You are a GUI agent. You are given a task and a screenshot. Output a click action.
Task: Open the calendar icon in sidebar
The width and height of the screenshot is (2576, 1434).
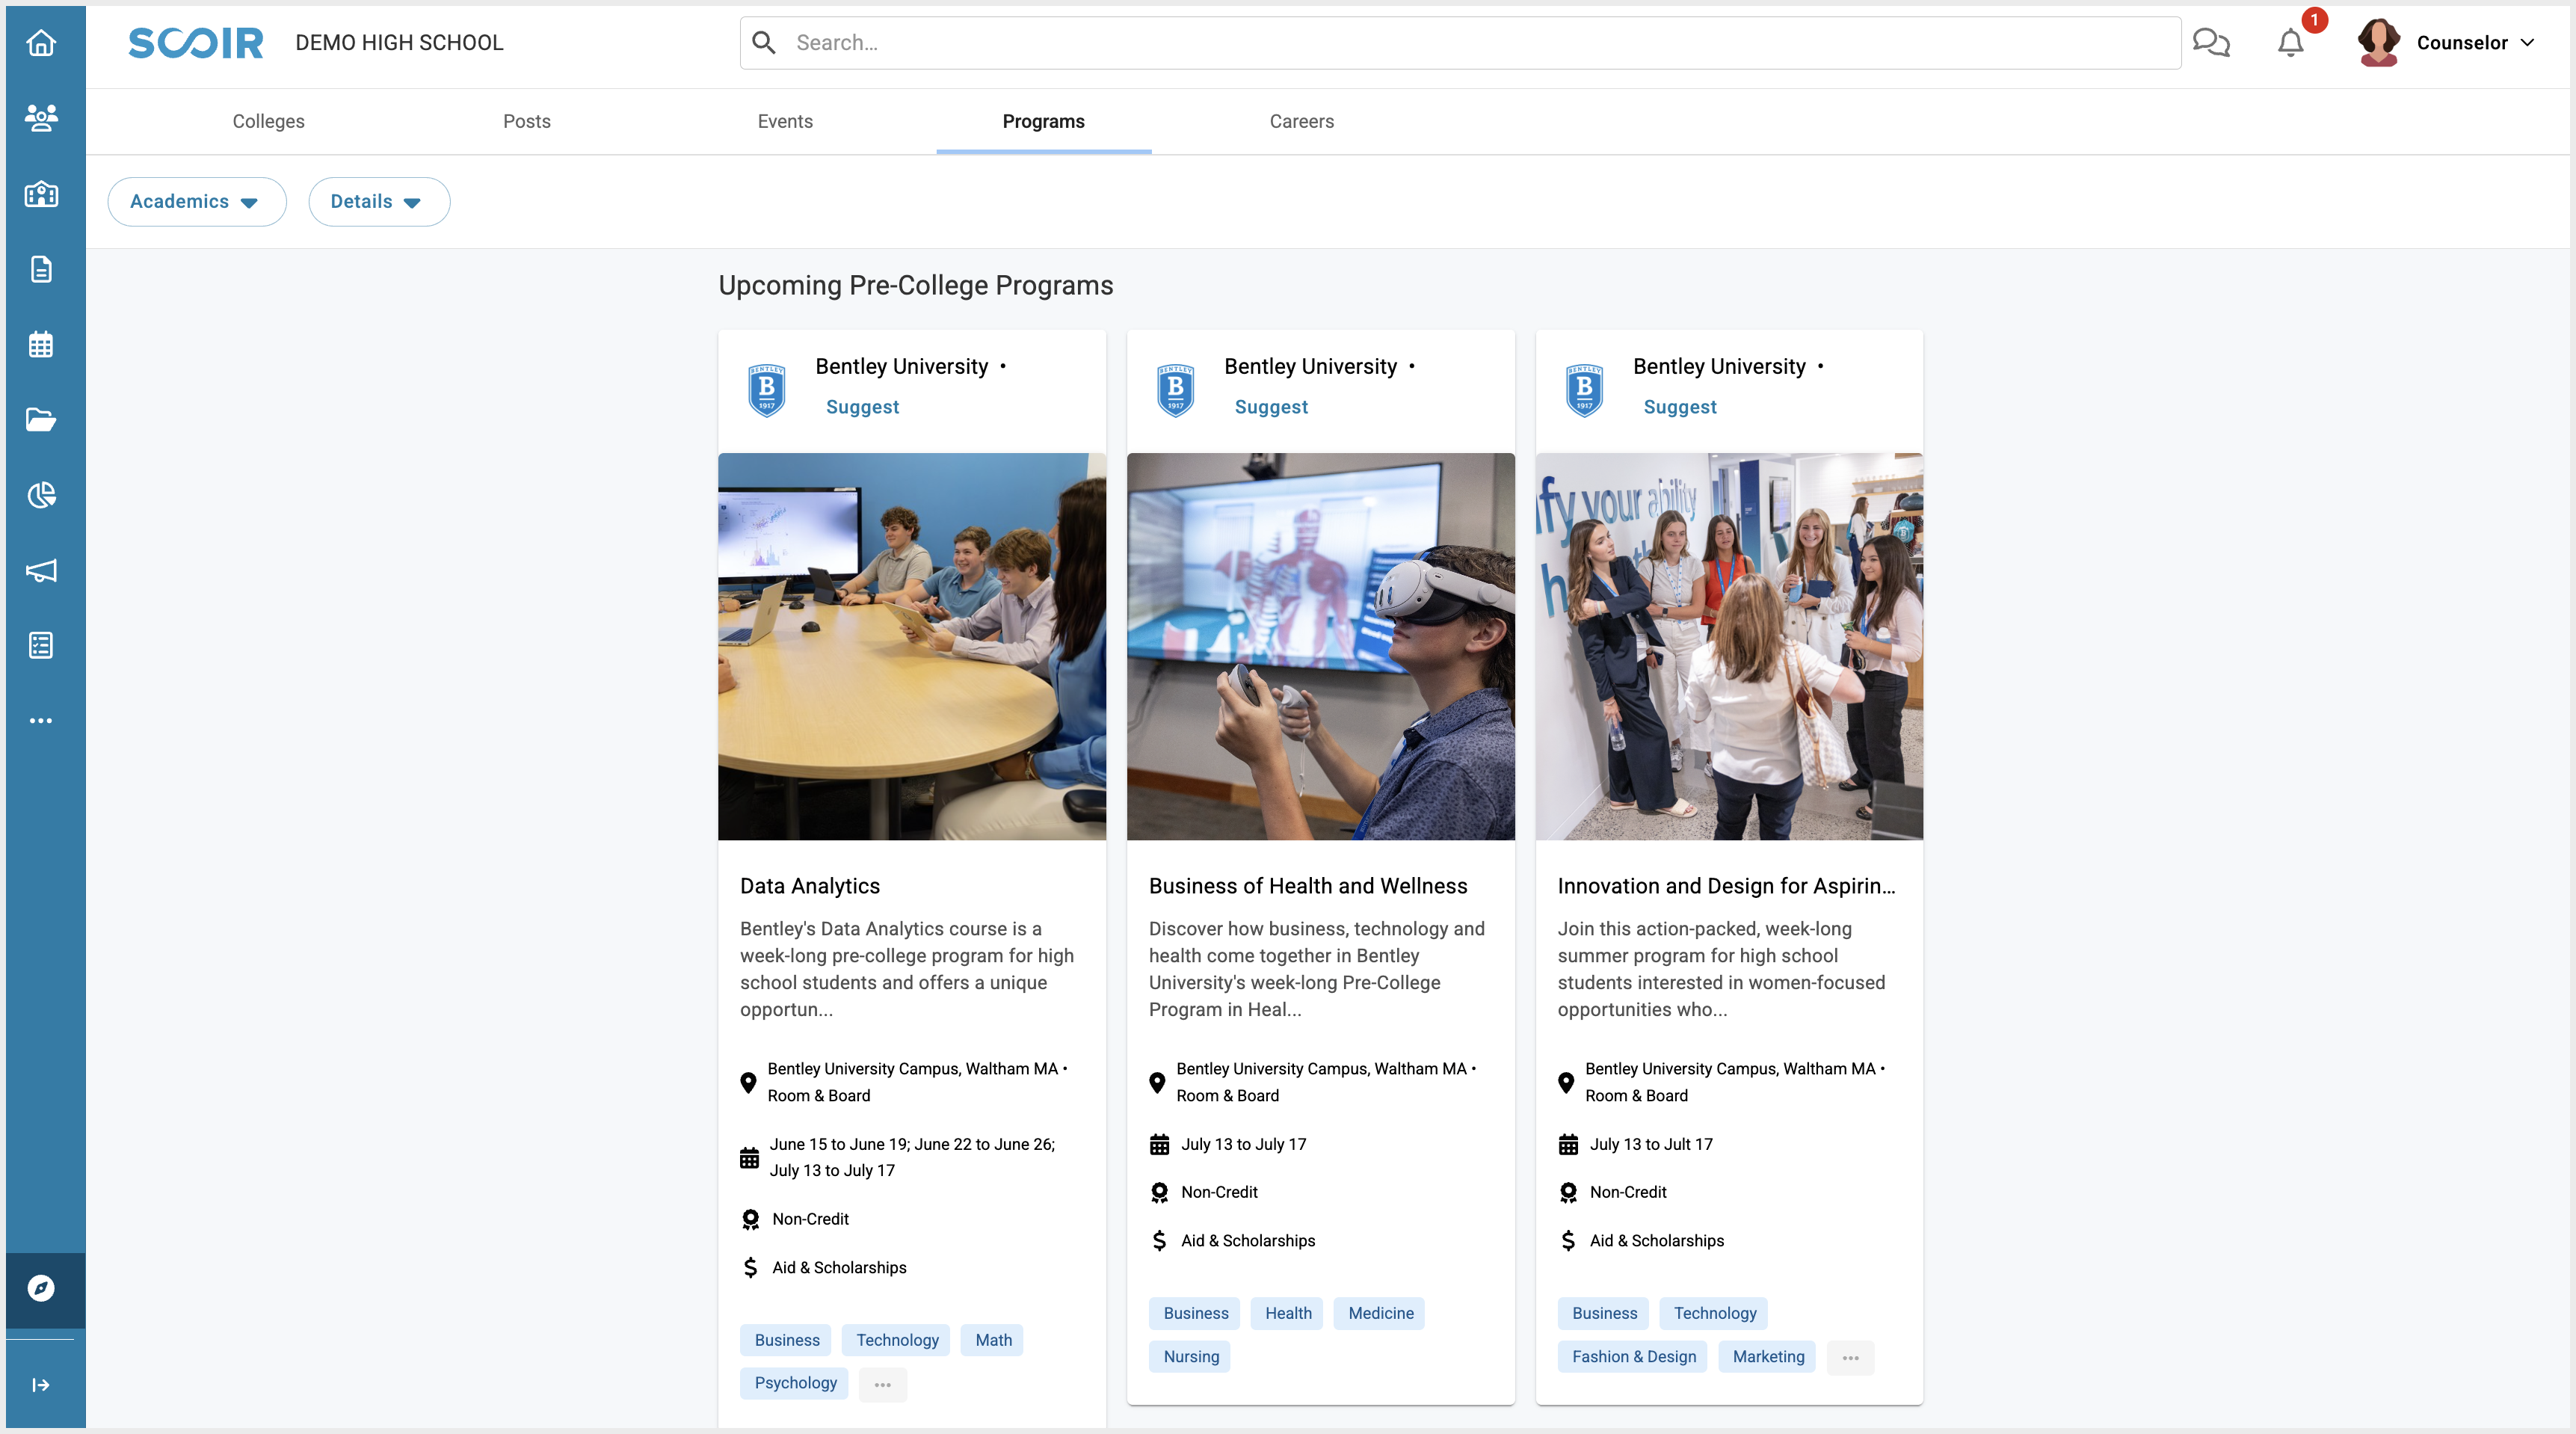(41, 345)
